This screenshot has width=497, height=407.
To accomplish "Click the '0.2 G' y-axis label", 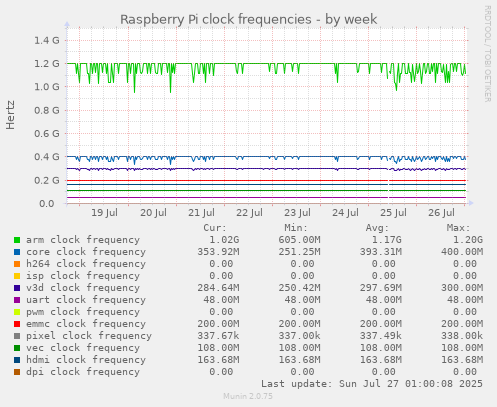I will (47, 180).
